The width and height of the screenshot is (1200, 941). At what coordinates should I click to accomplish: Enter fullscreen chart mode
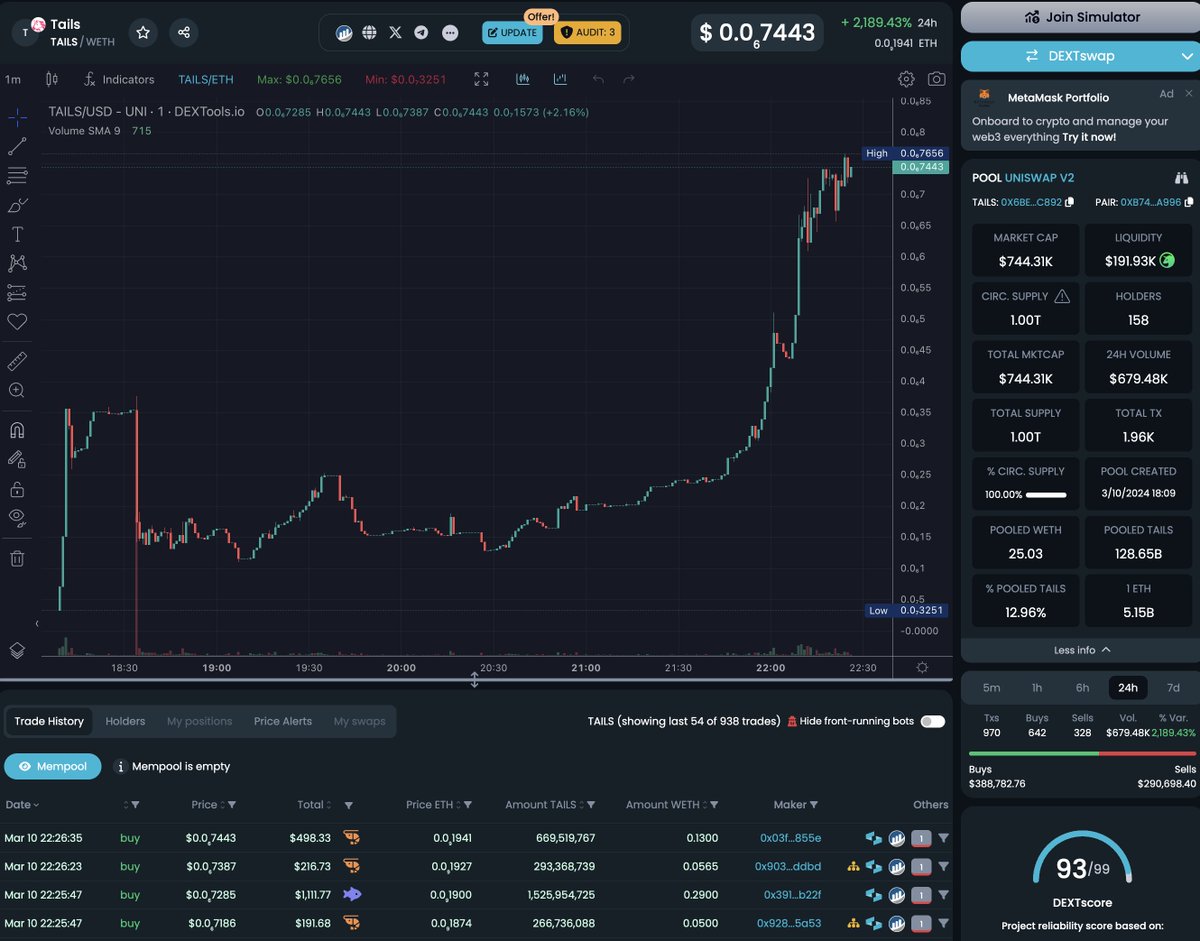[x=482, y=79]
